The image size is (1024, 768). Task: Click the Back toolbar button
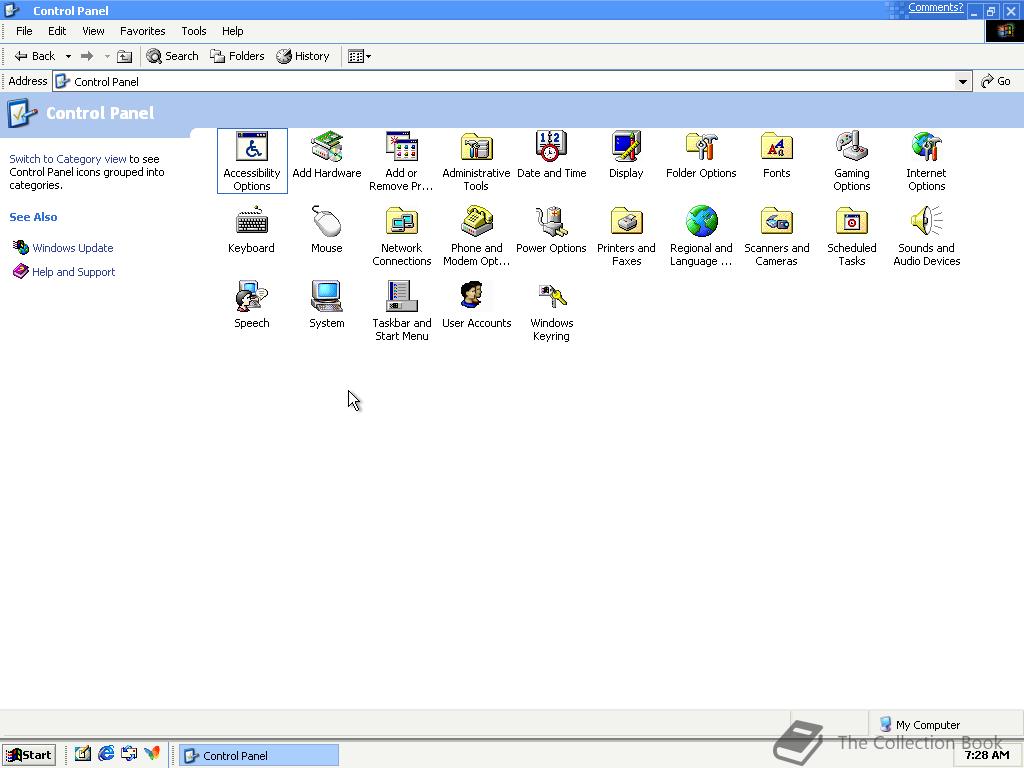pyautogui.click(x=35, y=56)
